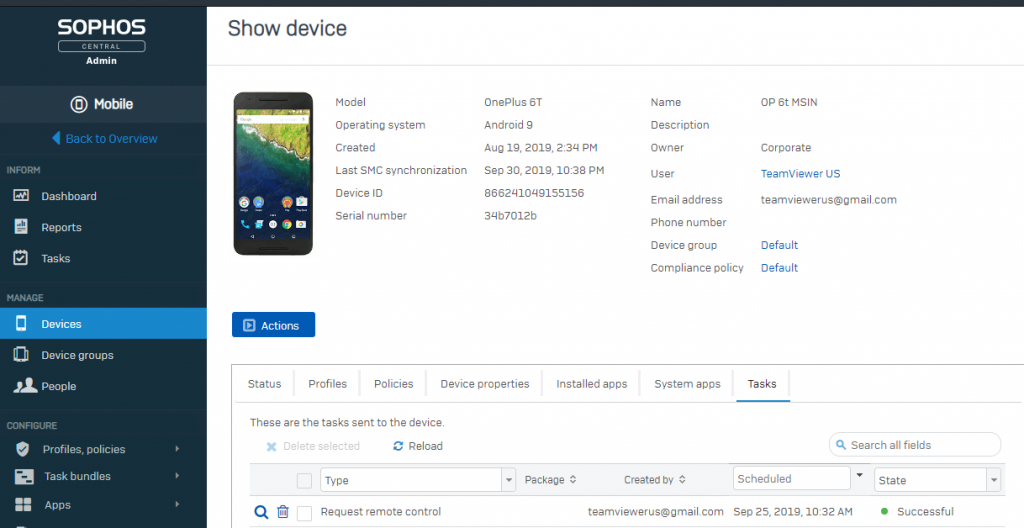Click the People icon in sidebar
The height and width of the screenshot is (528, 1024).
click(x=25, y=386)
